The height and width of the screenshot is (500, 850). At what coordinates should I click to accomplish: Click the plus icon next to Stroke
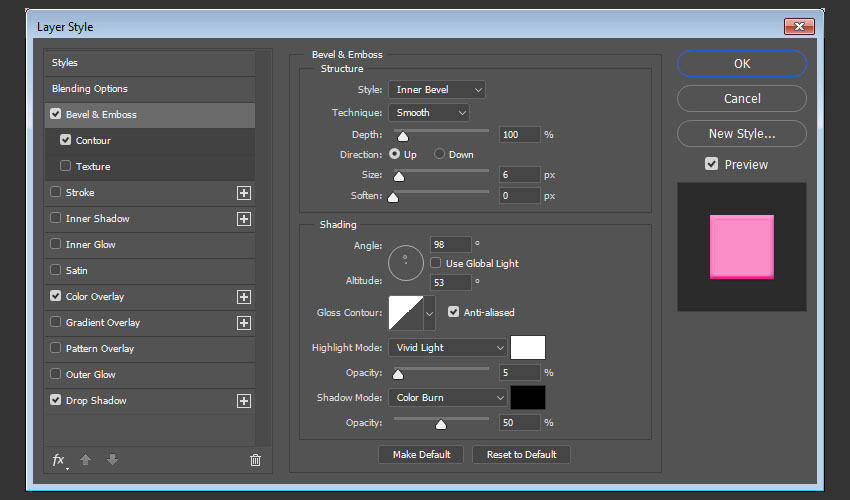[243, 193]
